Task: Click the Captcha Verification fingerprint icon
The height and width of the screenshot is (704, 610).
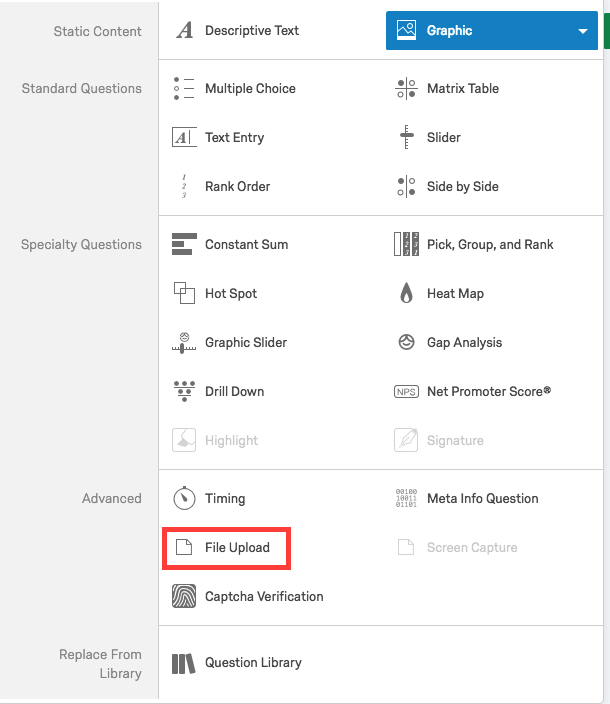Action: [x=184, y=596]
